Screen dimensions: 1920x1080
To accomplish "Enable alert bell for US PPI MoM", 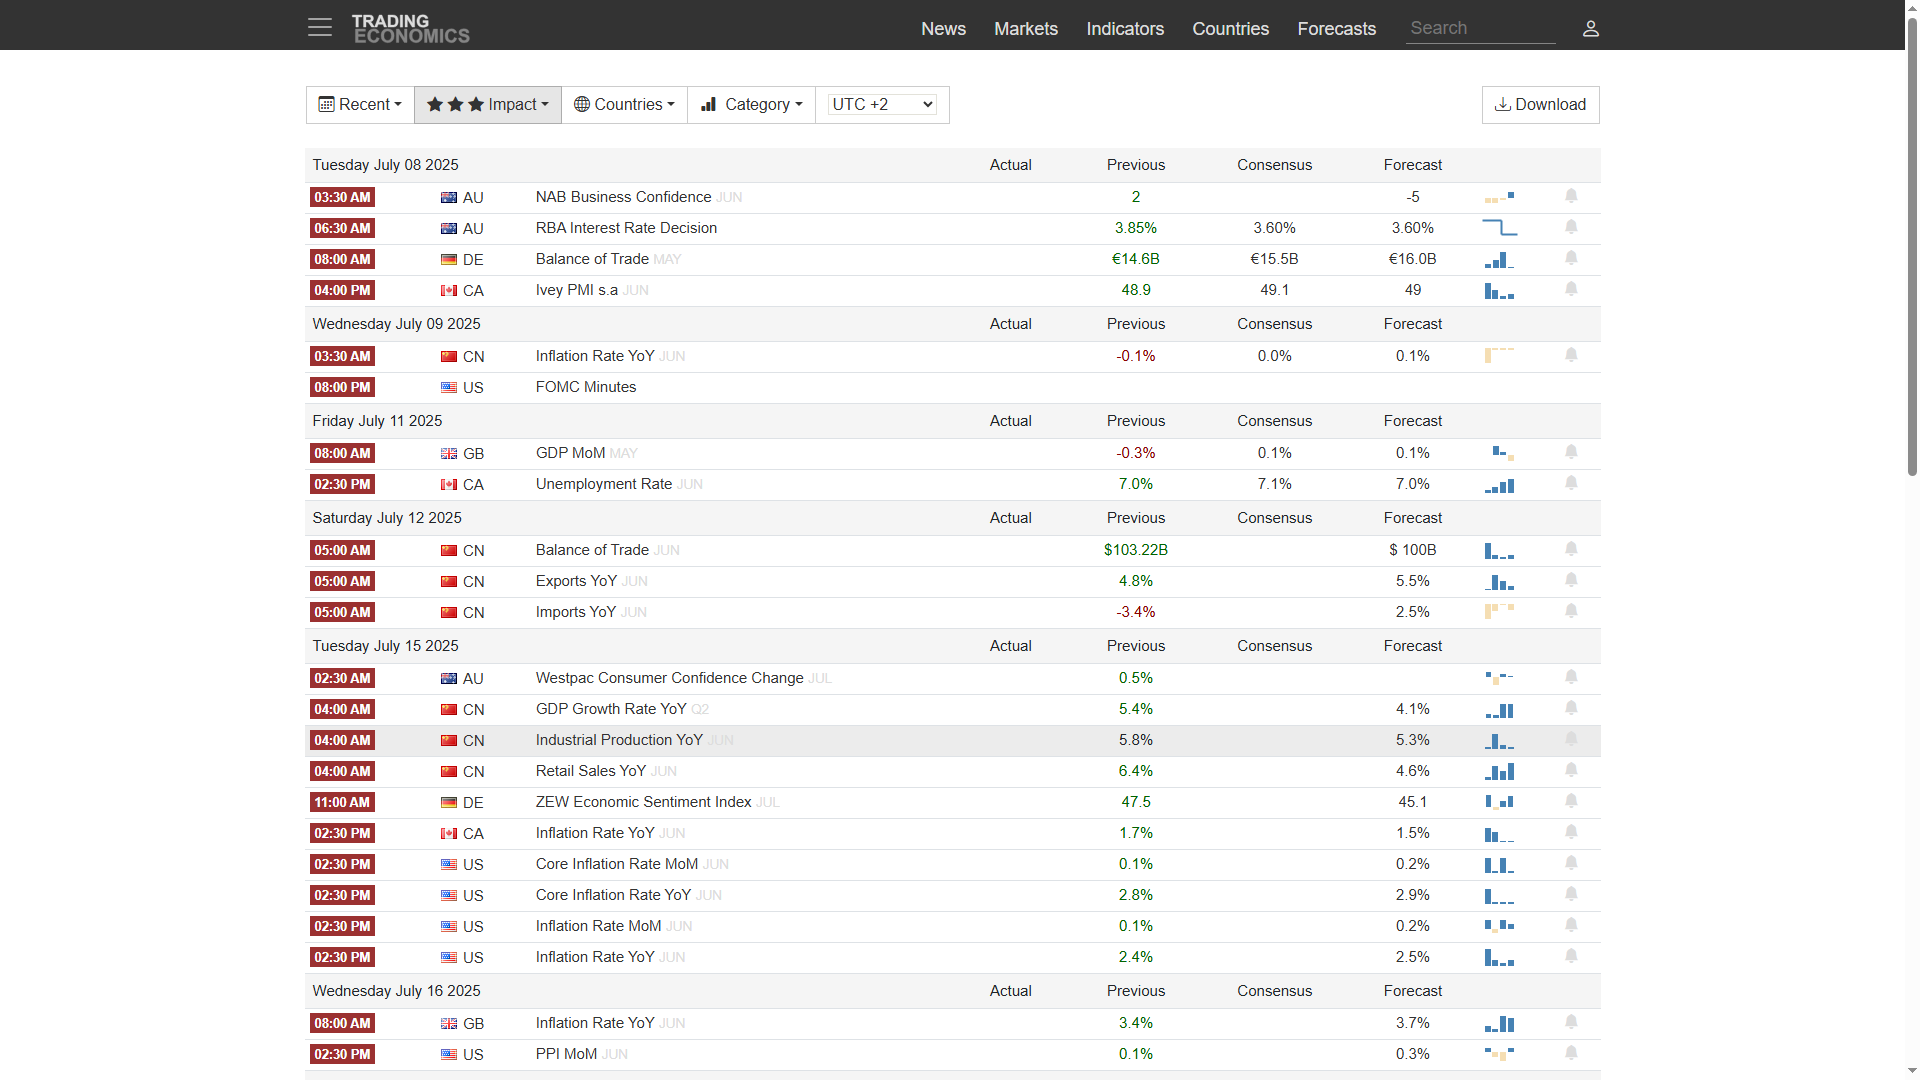I will tap(1571, 1053).
